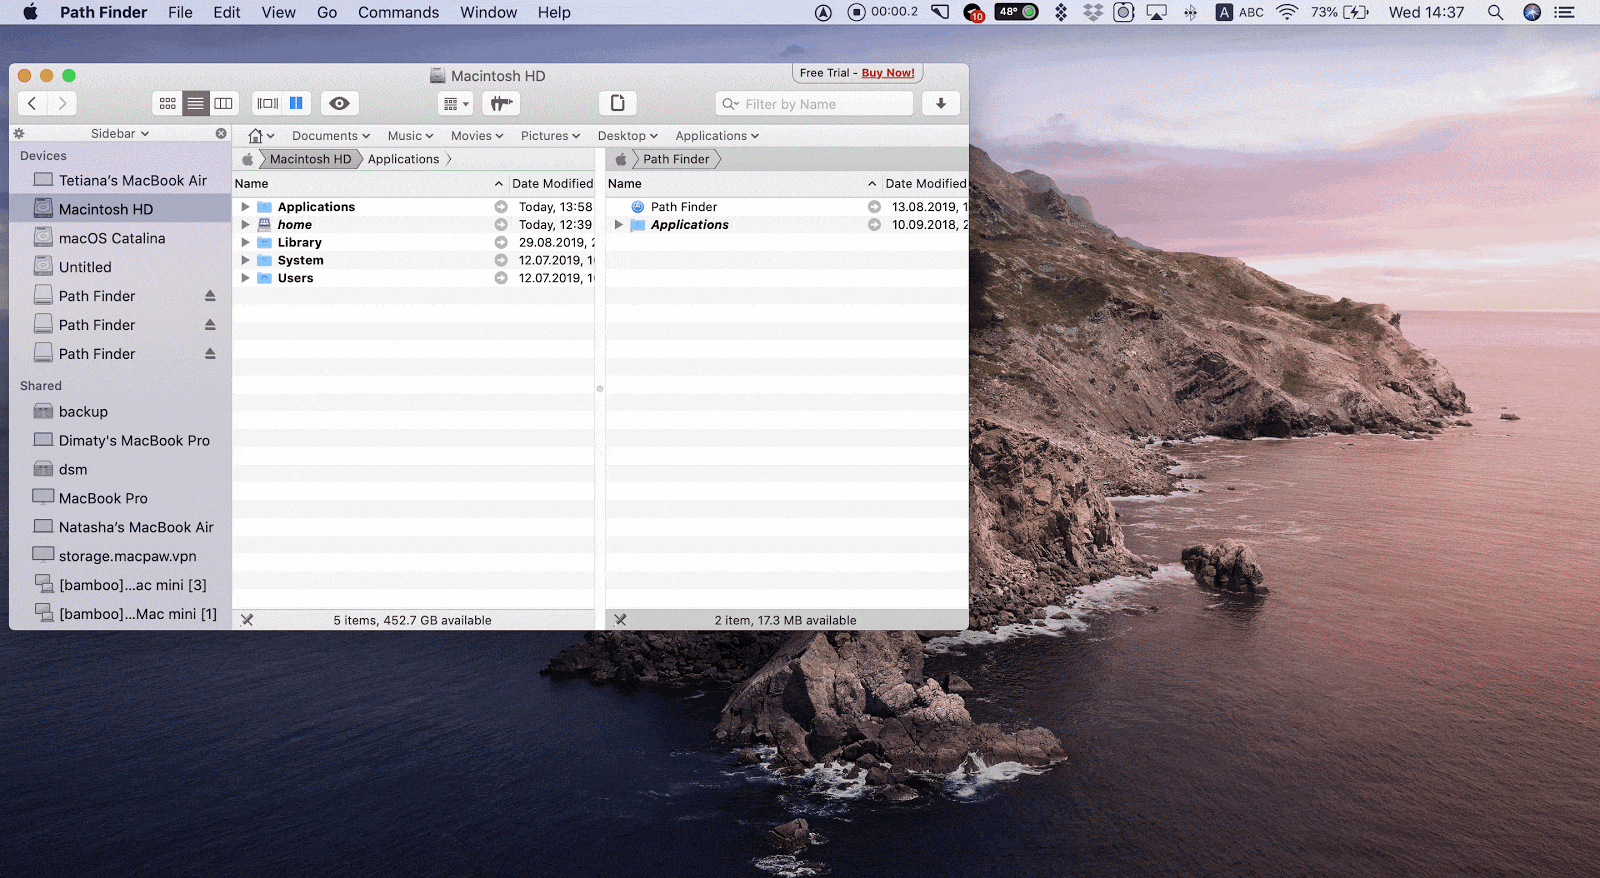This screenshot has height=878, width=1600.
Task: Click the action arrow beside Path Finder app row
Action: (874, 207)
